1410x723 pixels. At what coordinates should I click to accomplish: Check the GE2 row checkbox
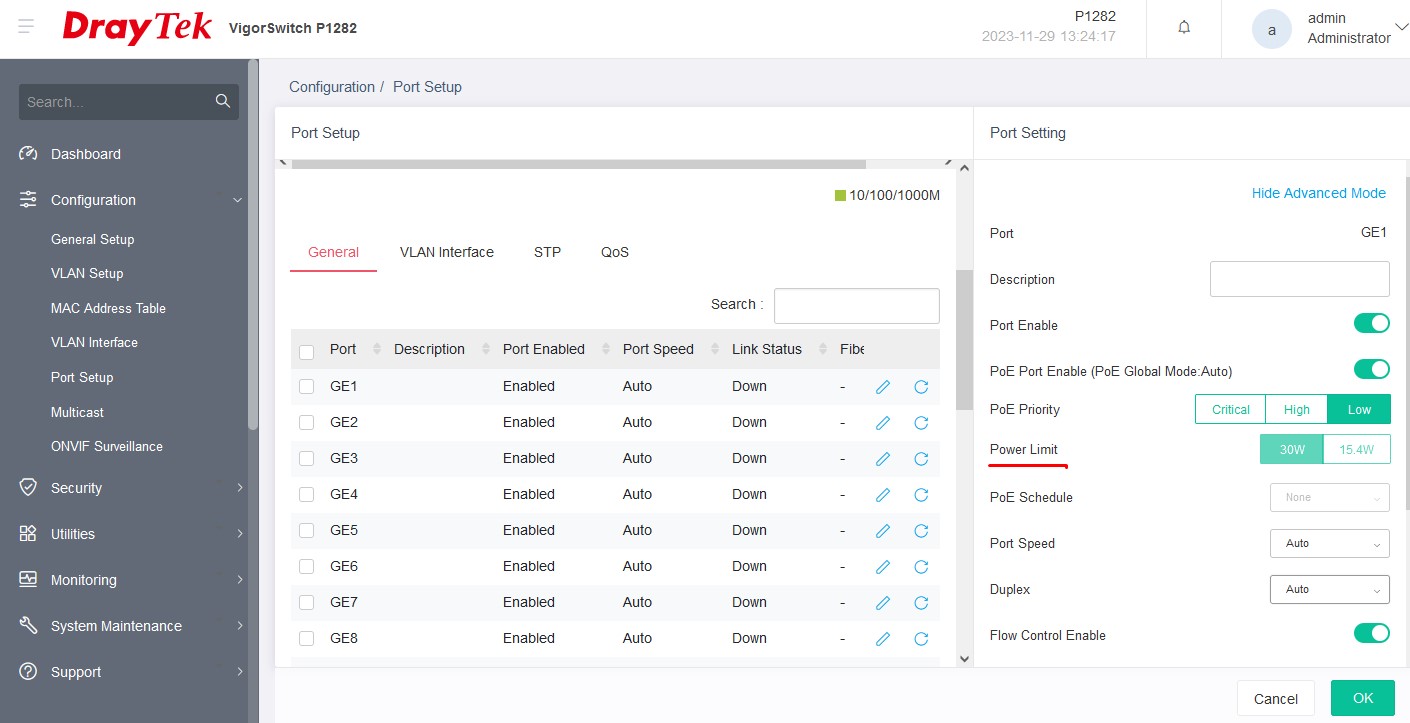point(307,423)
